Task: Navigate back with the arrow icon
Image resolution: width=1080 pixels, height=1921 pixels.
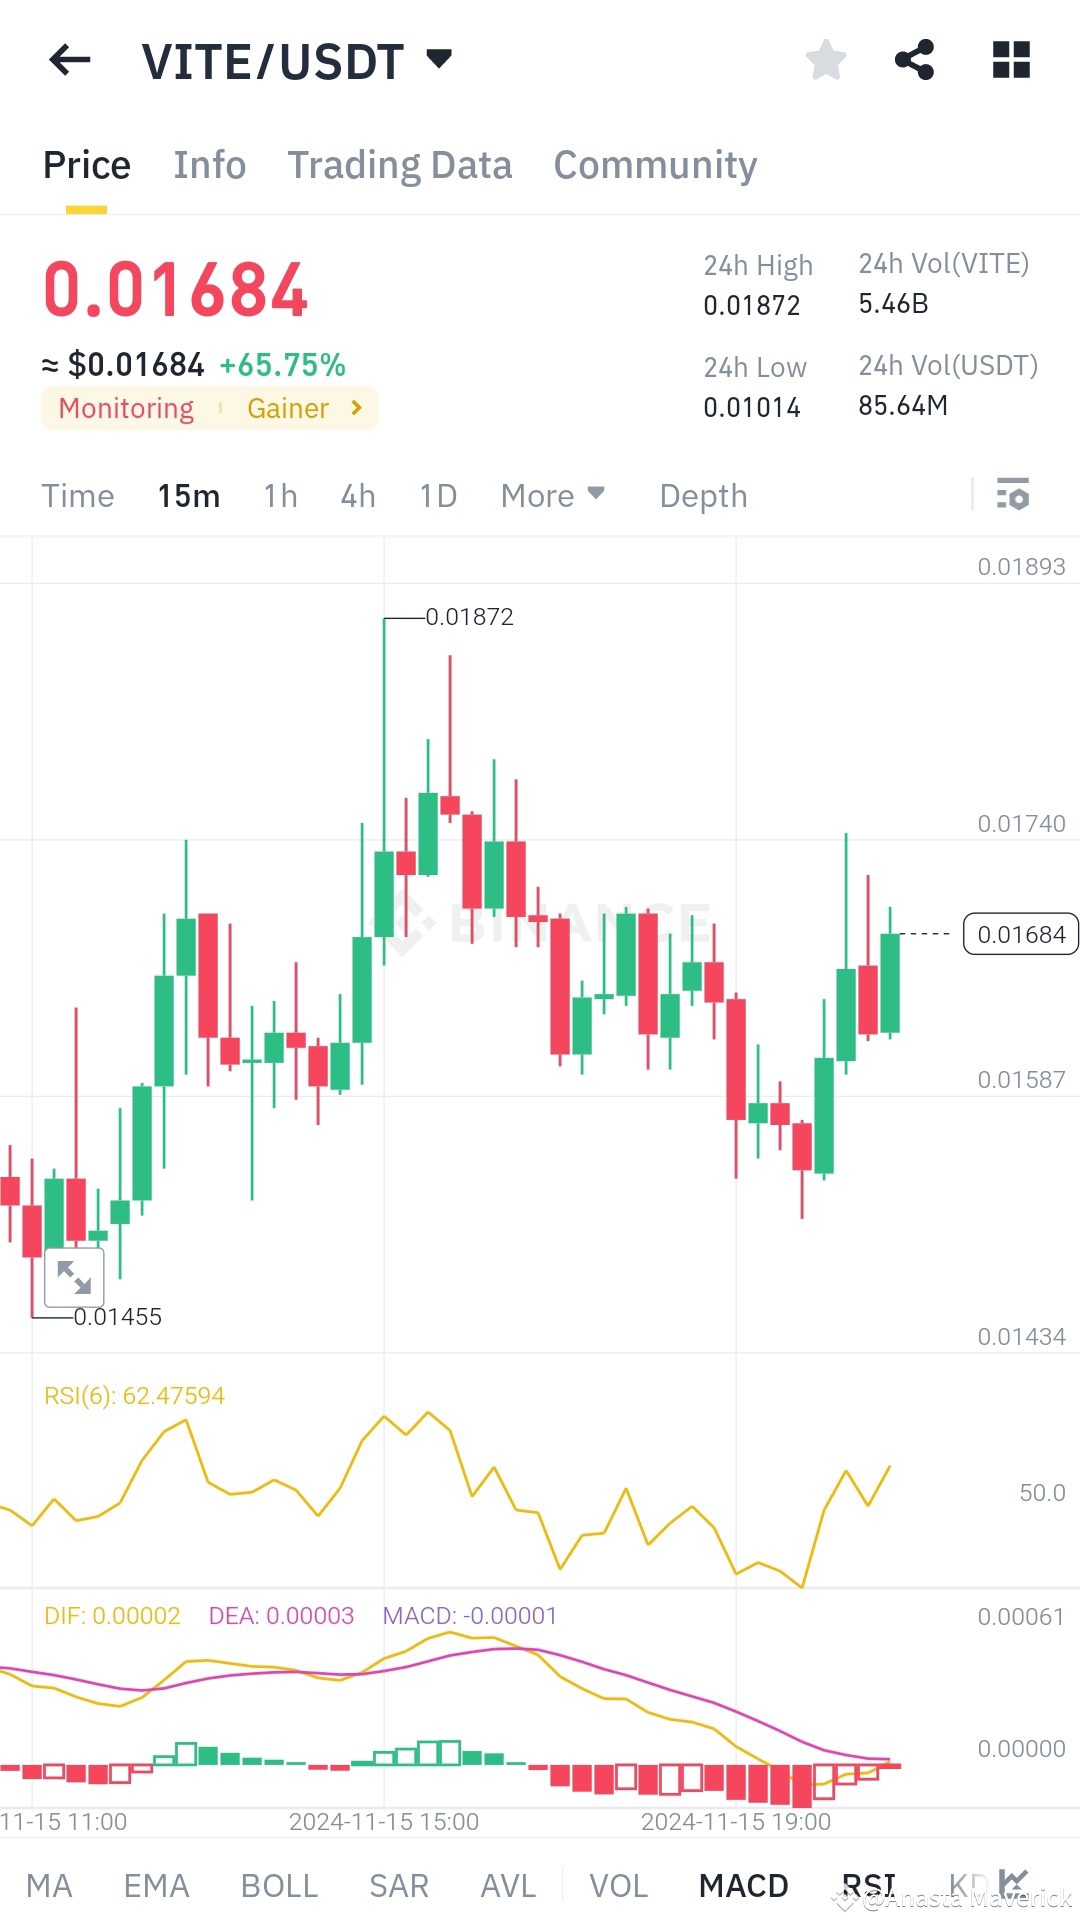Action: [x=68, y=60]
